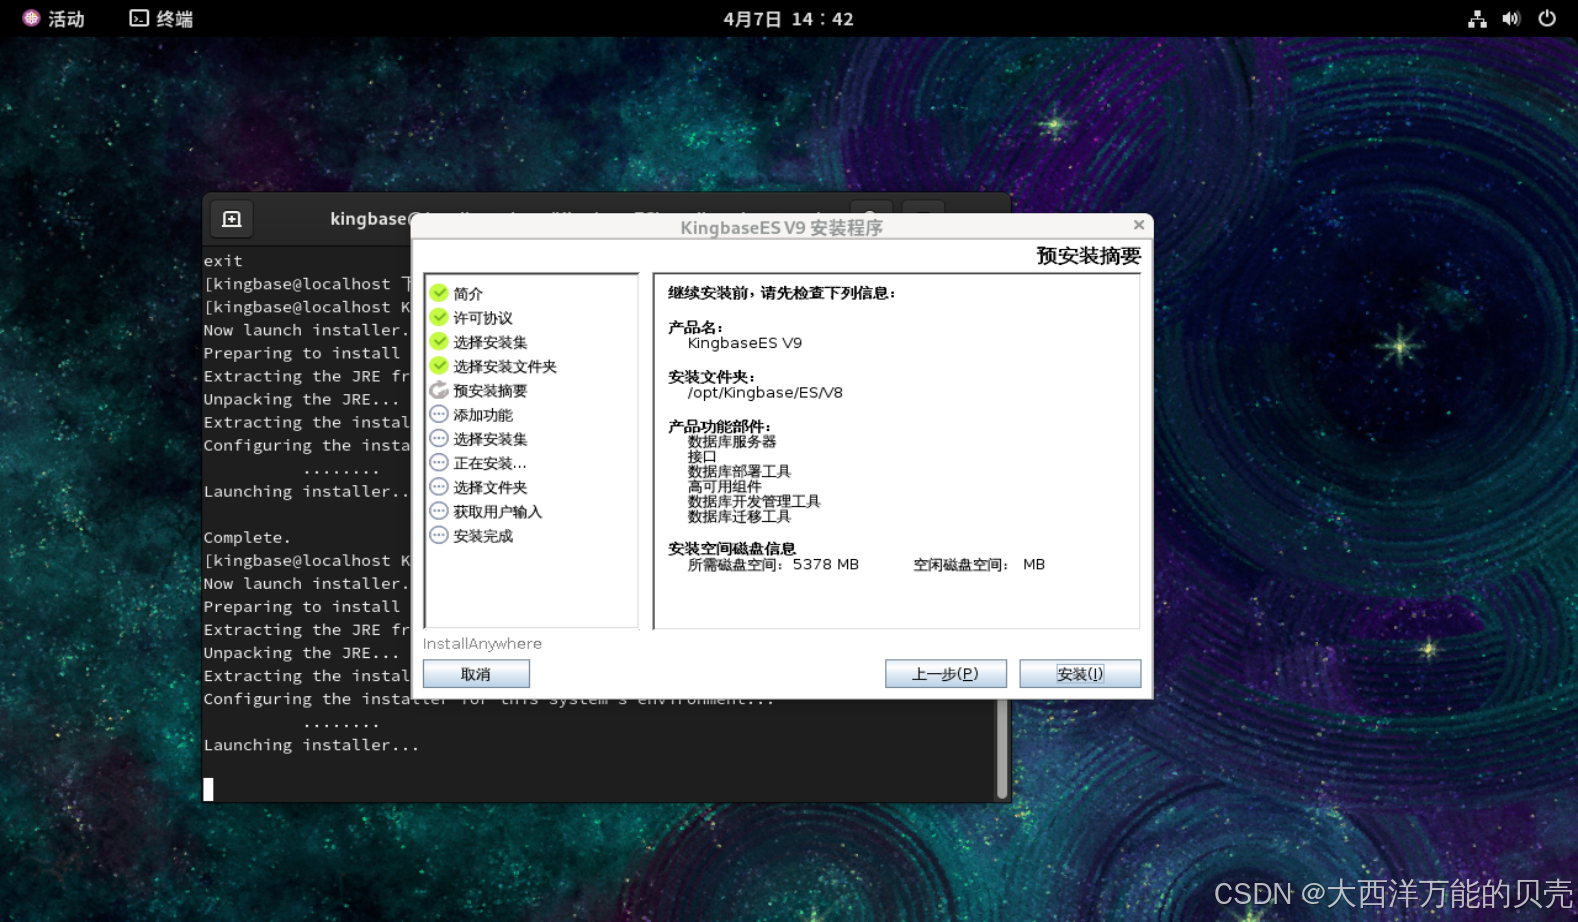1578x922 pixels.
Task: Open the 终端 application menu in top bar
Action: 161,18
